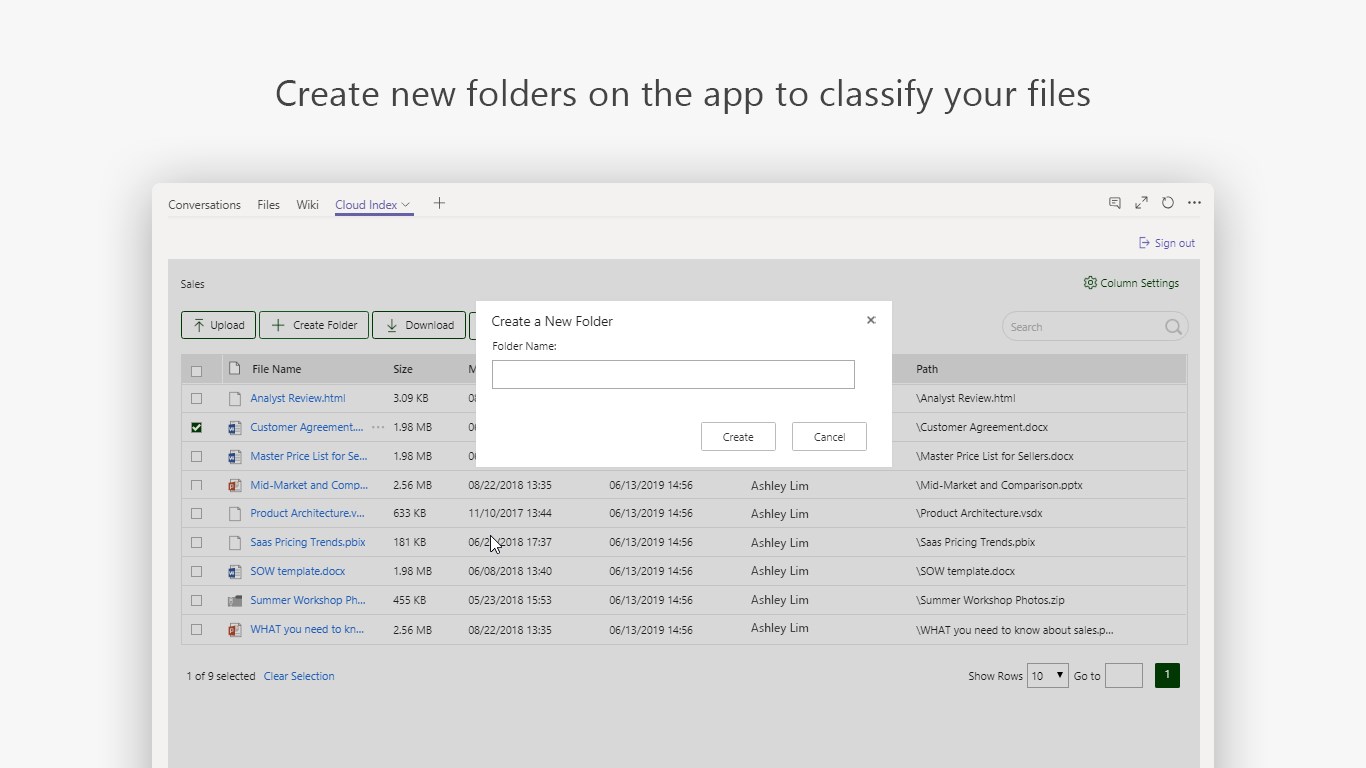This screenshot has height=768, width=1366.
Task: Click the reload tab icon
Action: click(1167, 203)
